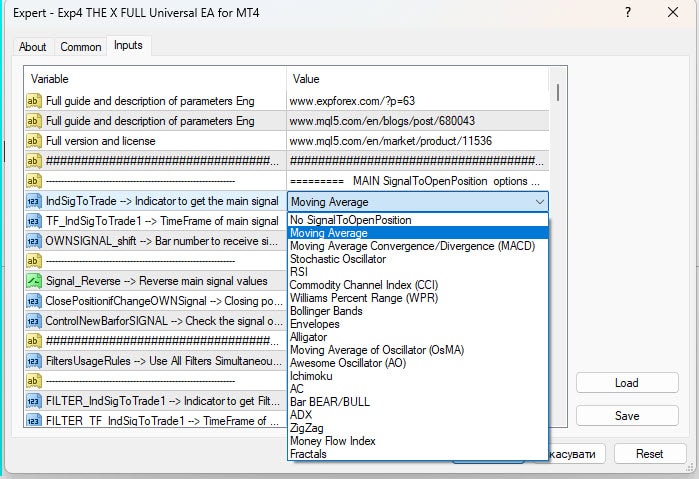
Task: Choose Bollinger Bands in the indicator list
Action: (326, 311)
